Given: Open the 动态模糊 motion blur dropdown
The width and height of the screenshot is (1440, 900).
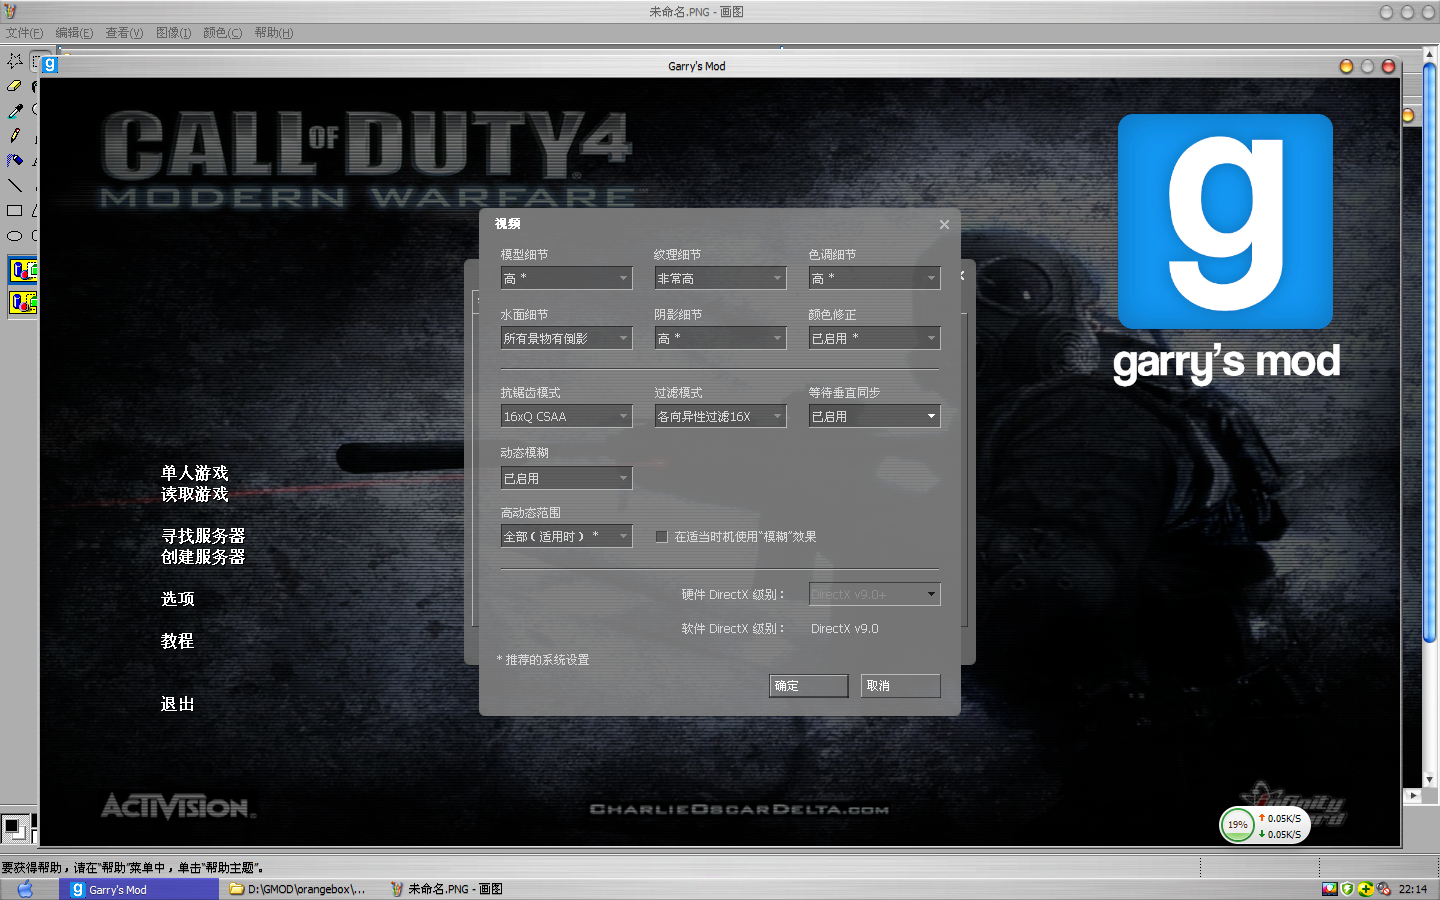Looking at the screenshot, I should coord(567,478).
